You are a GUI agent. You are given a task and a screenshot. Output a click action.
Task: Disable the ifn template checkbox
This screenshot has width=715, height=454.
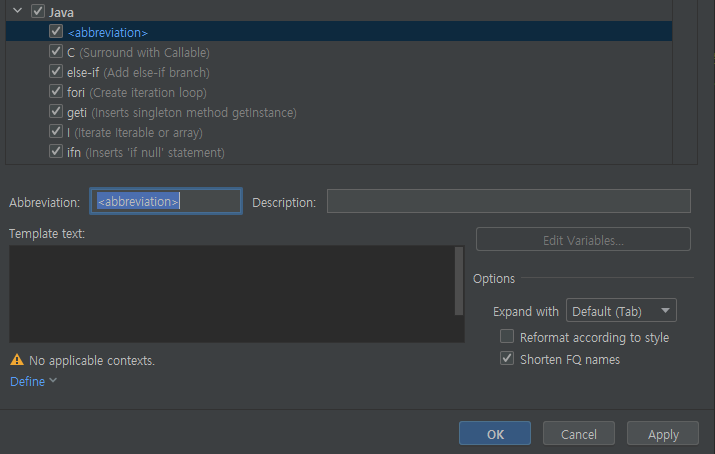pos(56,151)
